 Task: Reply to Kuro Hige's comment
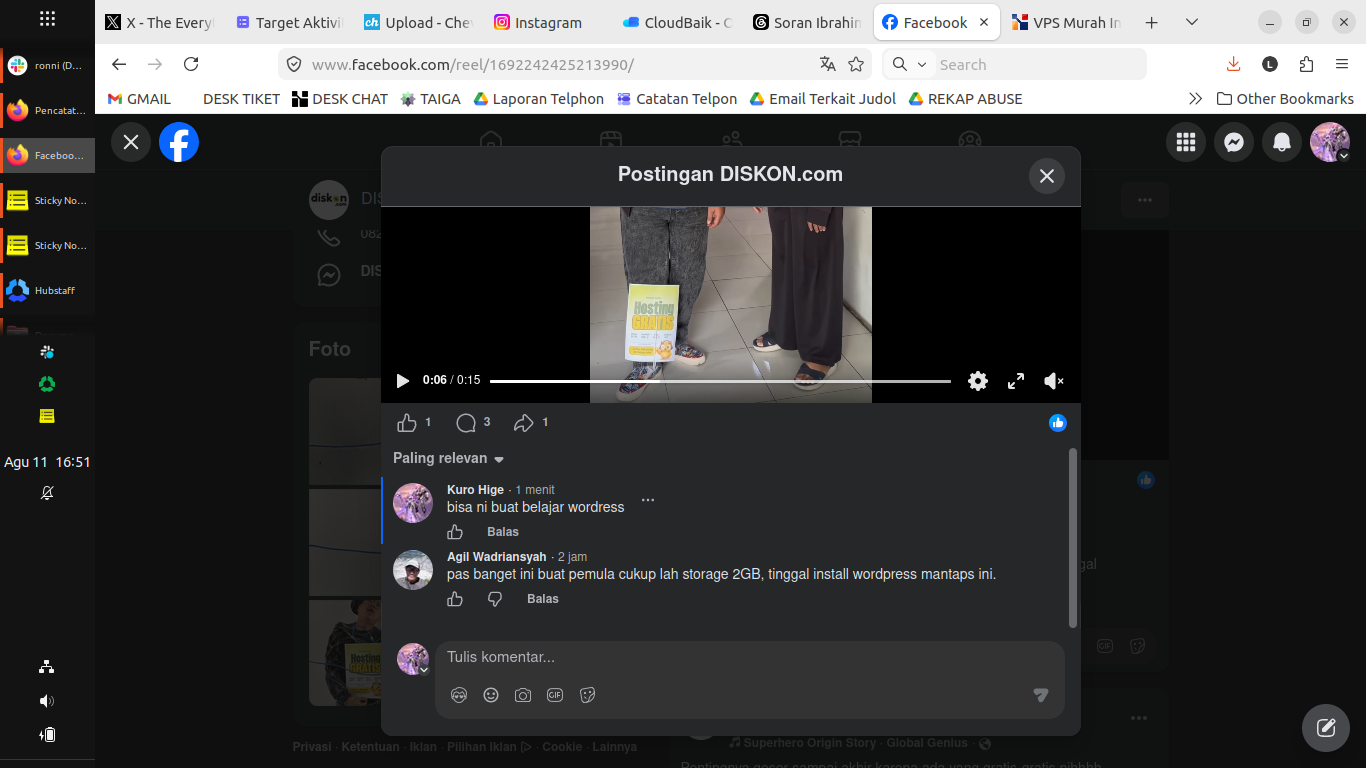503,532
